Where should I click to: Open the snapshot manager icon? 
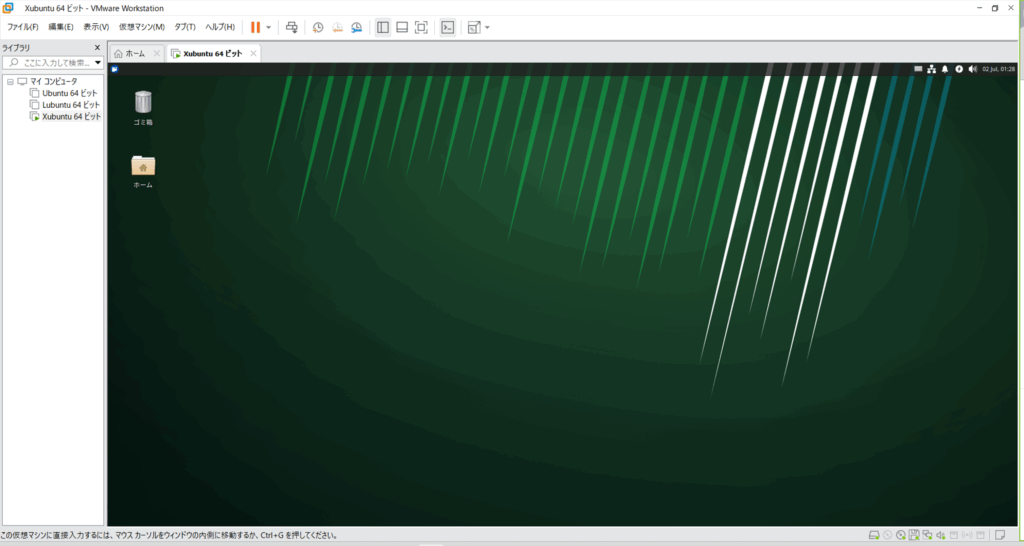tap(356, 27)
